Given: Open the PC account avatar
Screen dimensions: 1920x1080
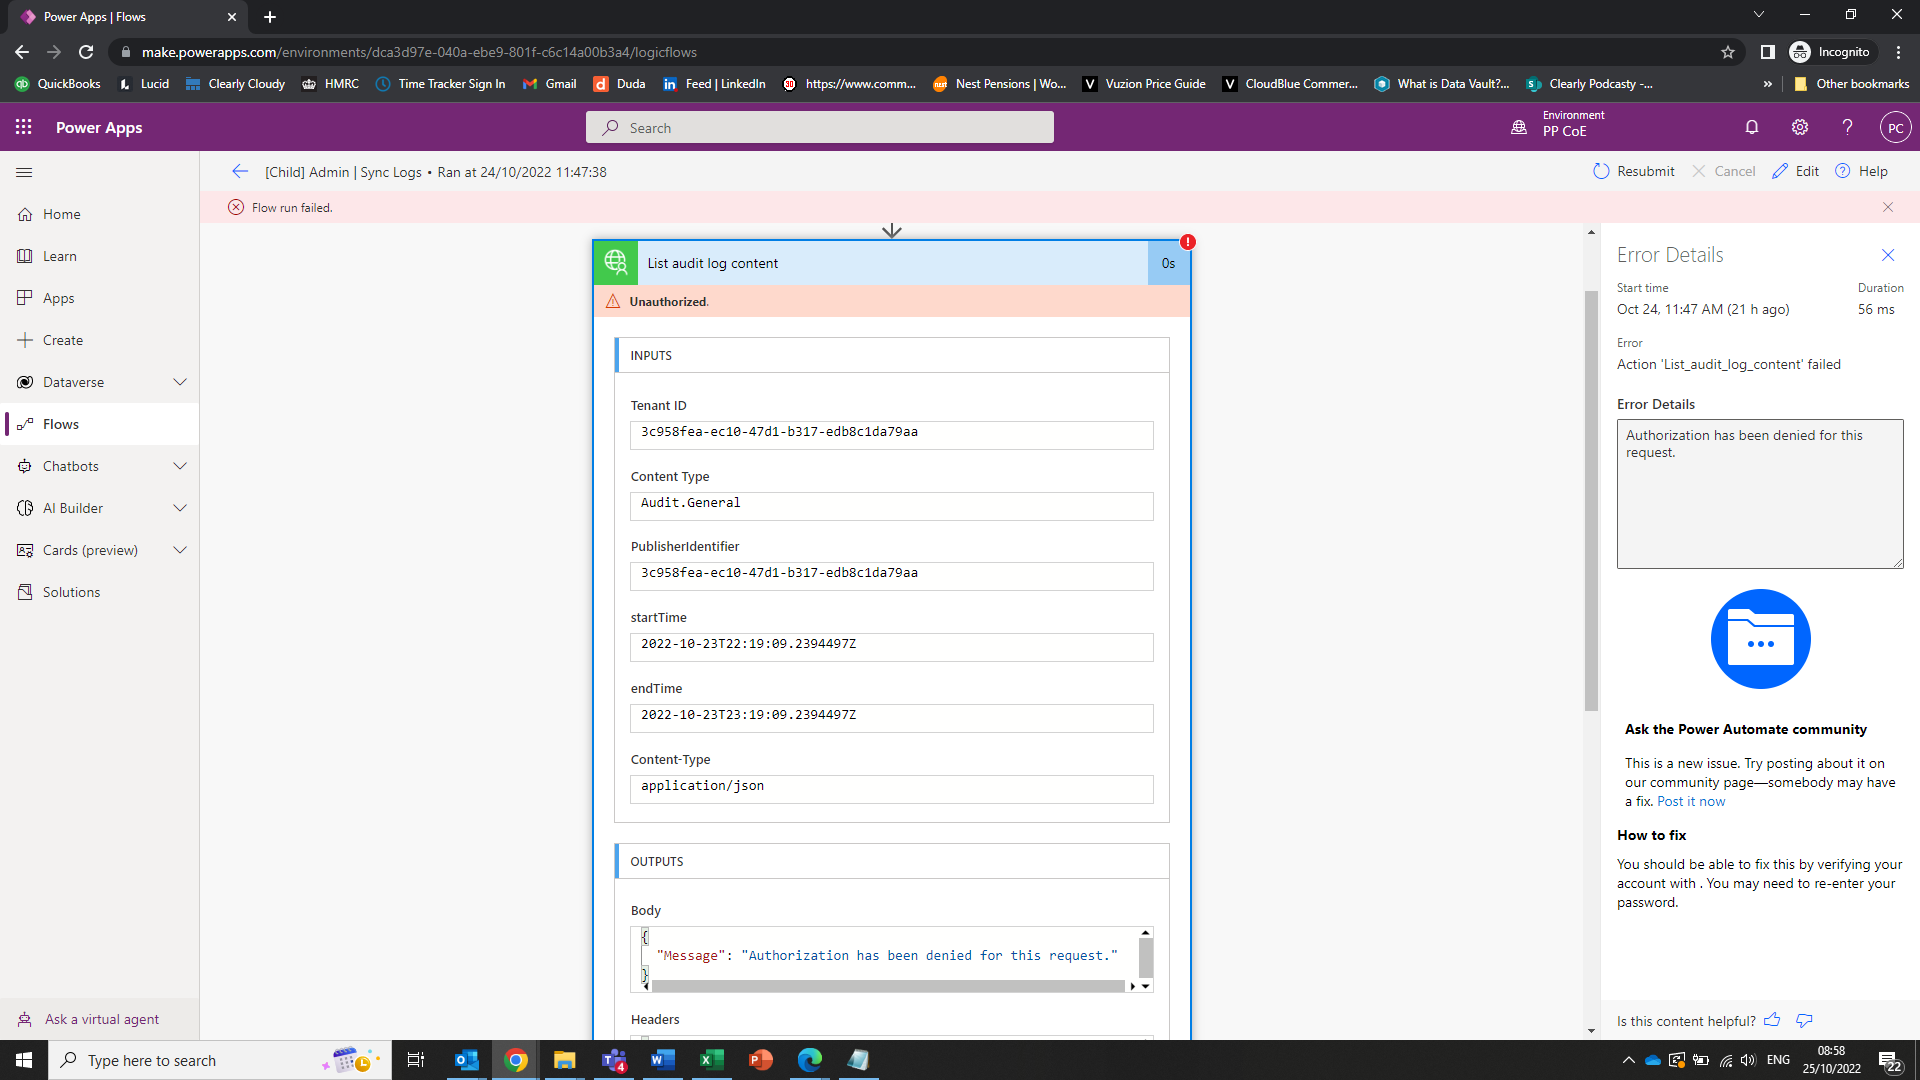Looking at the screenshot, I should pos(1896,128).
